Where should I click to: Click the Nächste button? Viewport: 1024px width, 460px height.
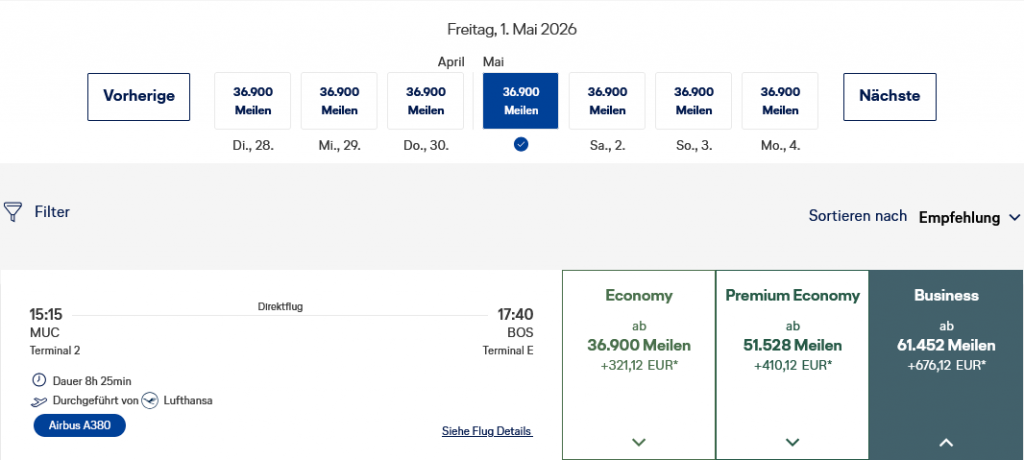coord(889,97)
